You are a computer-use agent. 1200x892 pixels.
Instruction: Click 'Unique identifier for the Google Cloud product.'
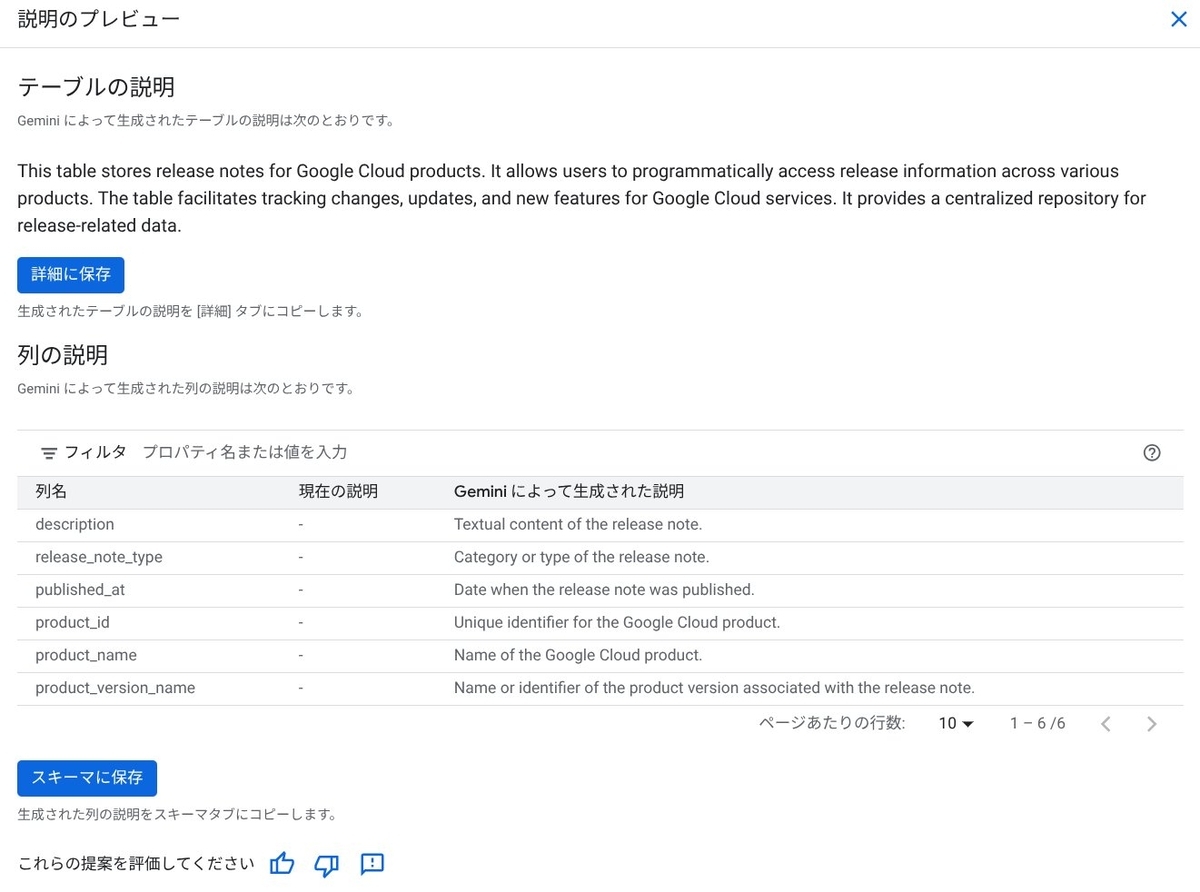click(x=617, y=622)
